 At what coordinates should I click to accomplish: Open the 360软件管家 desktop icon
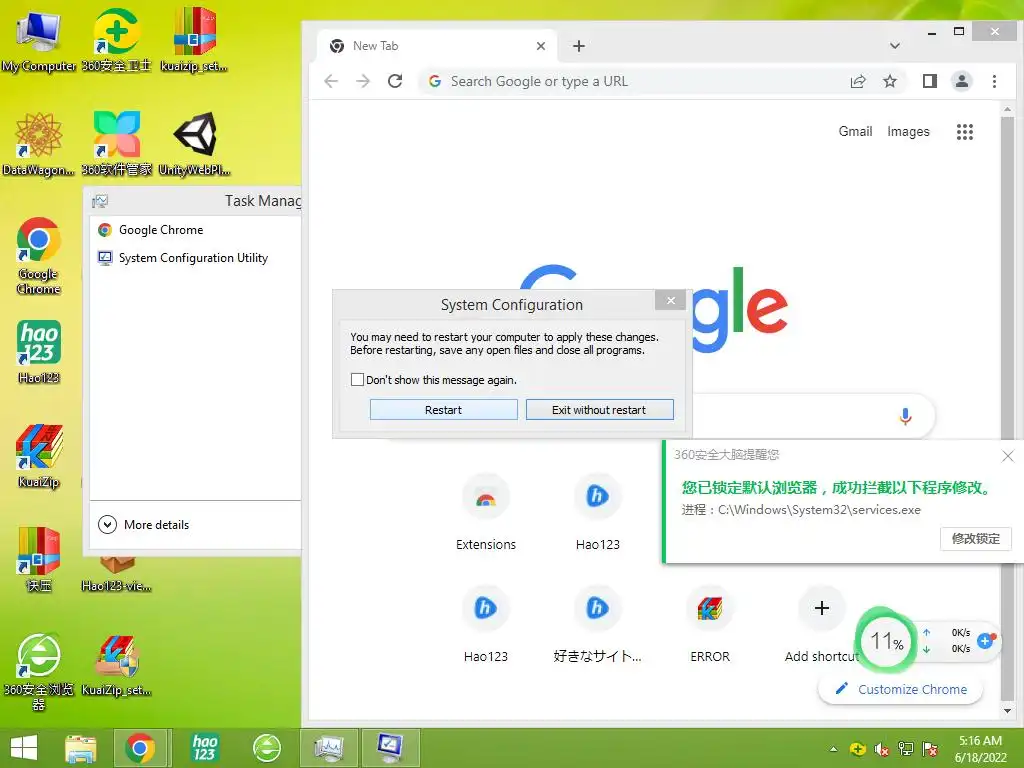(116, 144)
